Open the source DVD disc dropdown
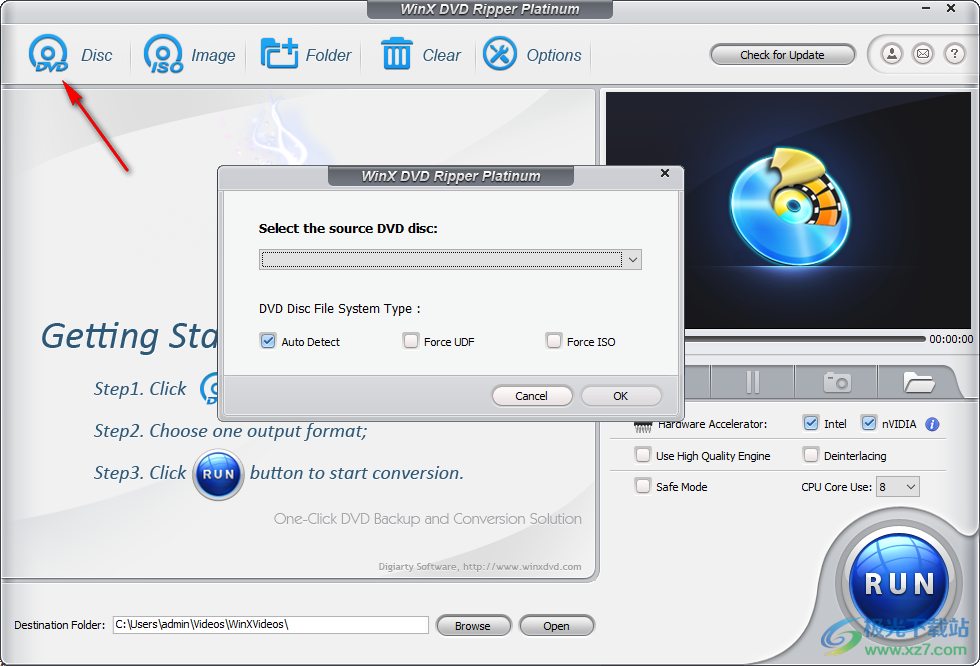980x666 pixels. tap(632, 259)
